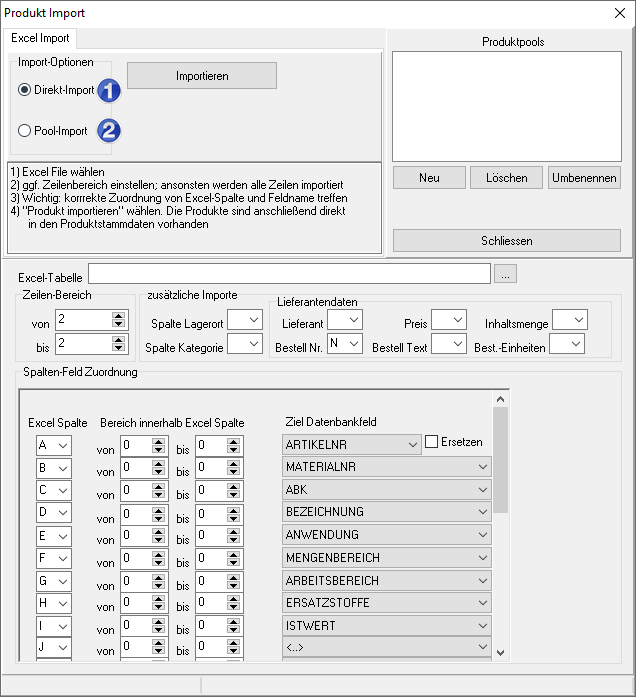
Task: Open the Excel Spalte I dropdown
Action: tap(54, 626)
